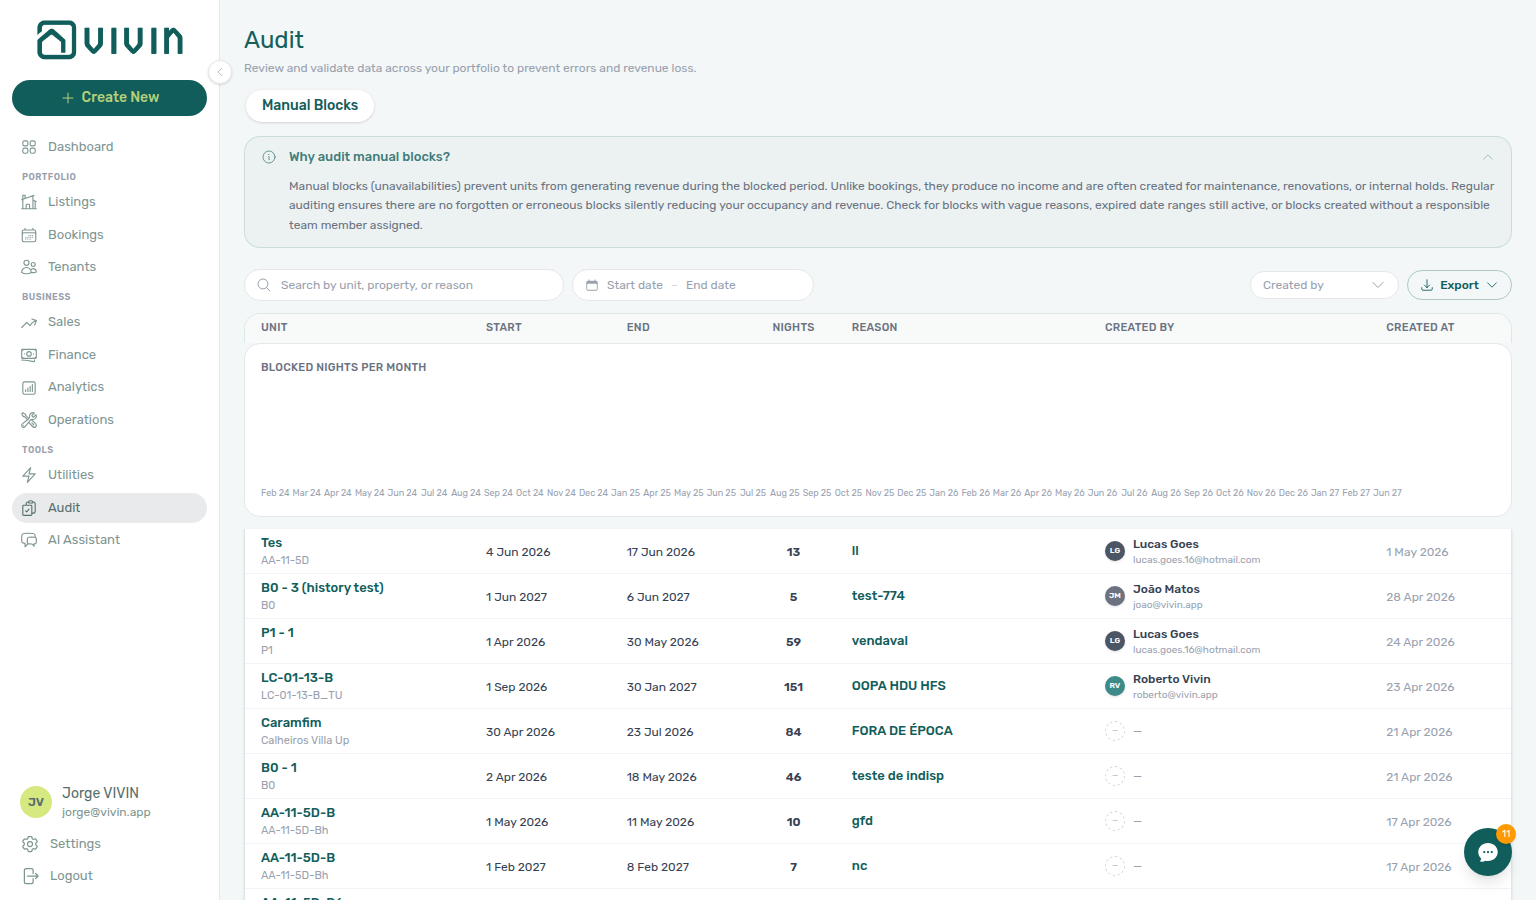Click the Operations tools icon
The width and height of the screenshot is (1536, 900).
tap(29, 420)
